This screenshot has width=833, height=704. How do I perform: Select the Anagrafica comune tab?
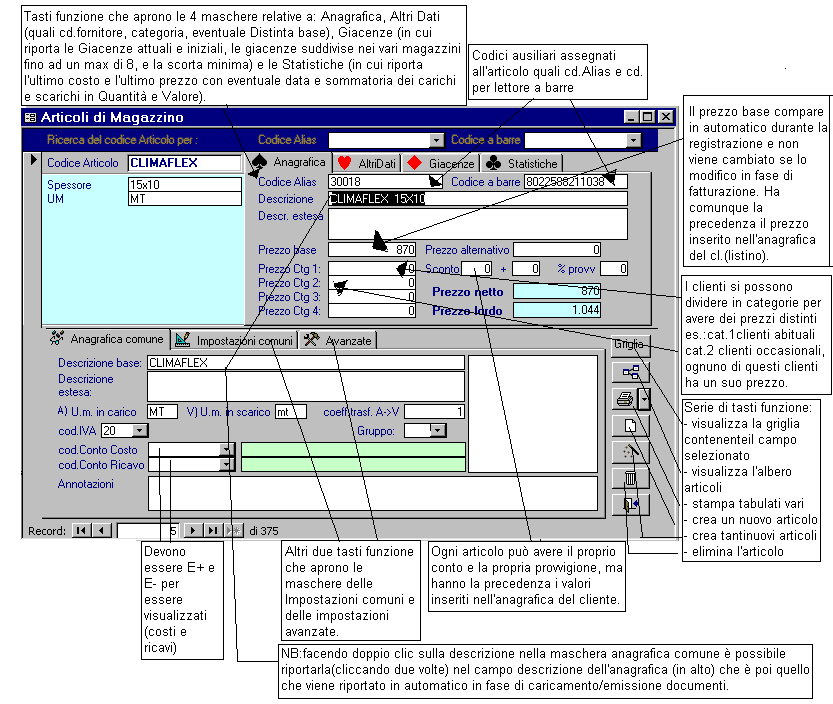tap(107, 339)
